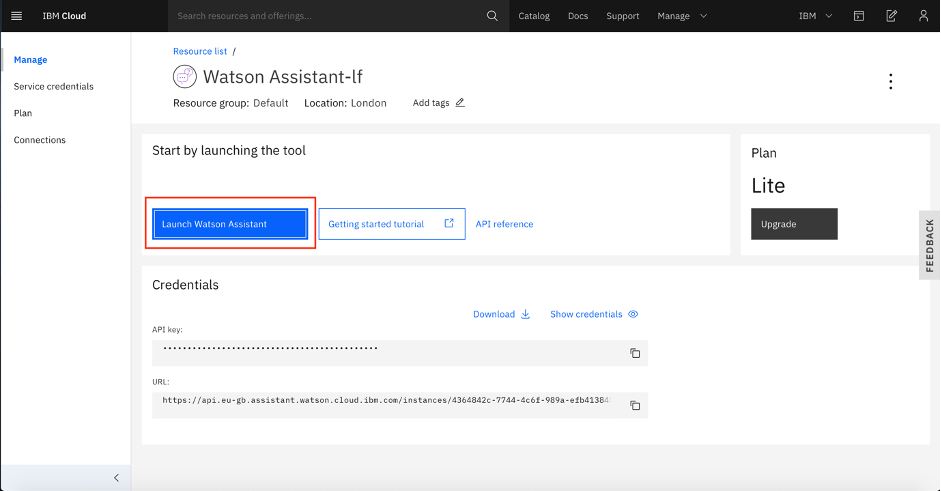Viewport: 941px width, 491px height.
Task: Click the IBM Cloud home logo text
Action: (64, 16)
